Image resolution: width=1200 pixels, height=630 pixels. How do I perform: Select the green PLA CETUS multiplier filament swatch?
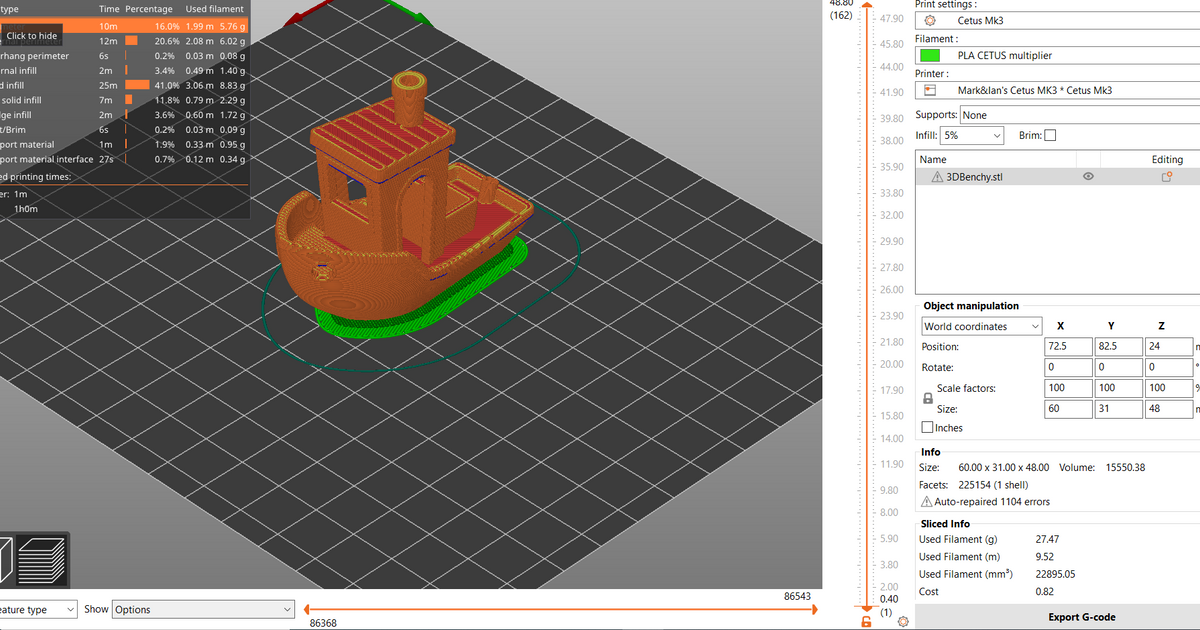[x=929, y=55]
